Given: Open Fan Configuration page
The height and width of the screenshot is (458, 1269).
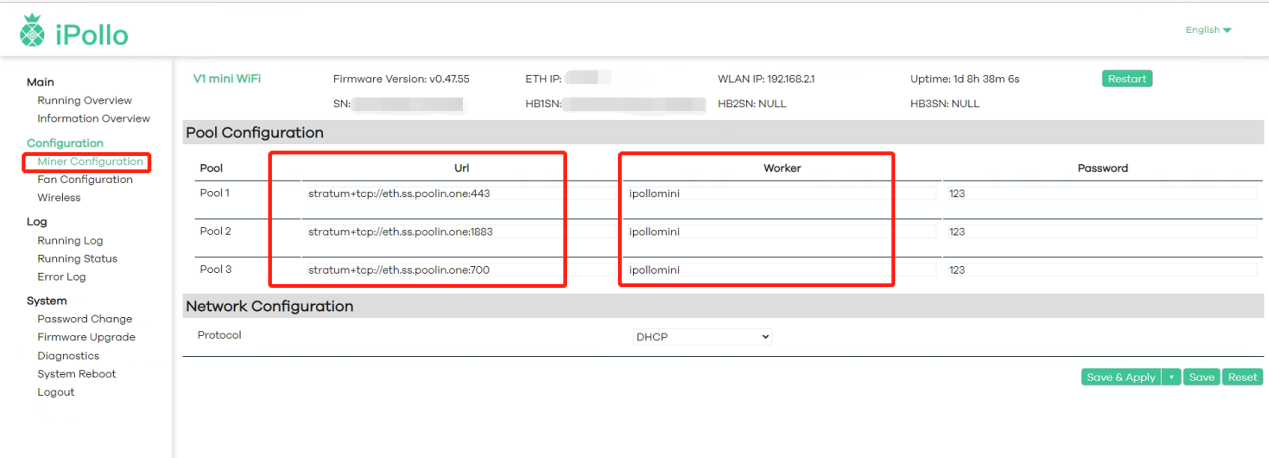Looking at the screenshot, I should click(85, 180).
